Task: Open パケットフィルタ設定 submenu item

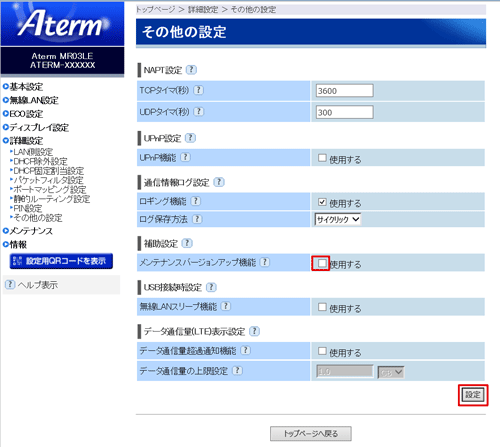Action: [47, 180]
